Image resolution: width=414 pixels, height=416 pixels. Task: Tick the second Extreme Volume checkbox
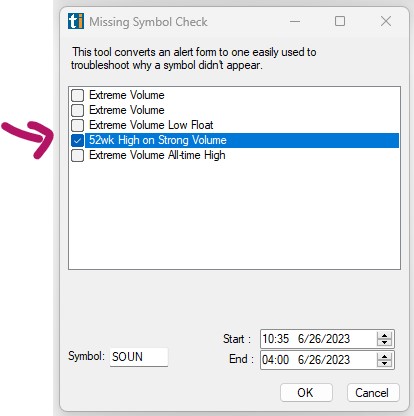(x=77, y=110)
